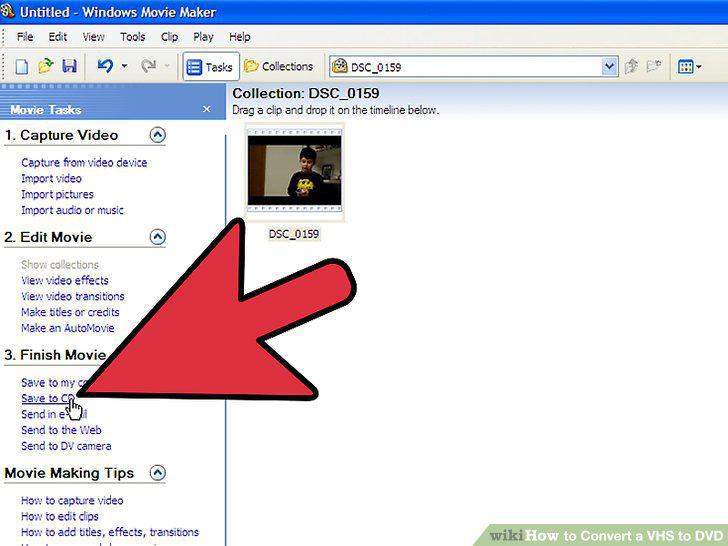
Task: Select the DSC_0159 video clip thumbnail
Action: pyautogui.click(x=294, y=171)
